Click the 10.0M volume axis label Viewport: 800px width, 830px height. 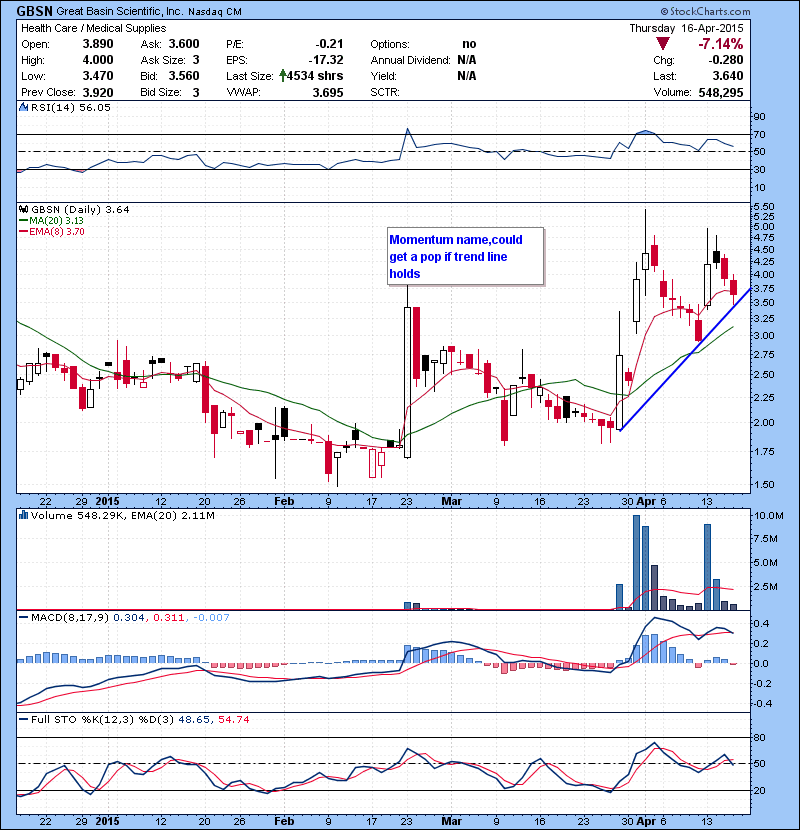(769, 516)
